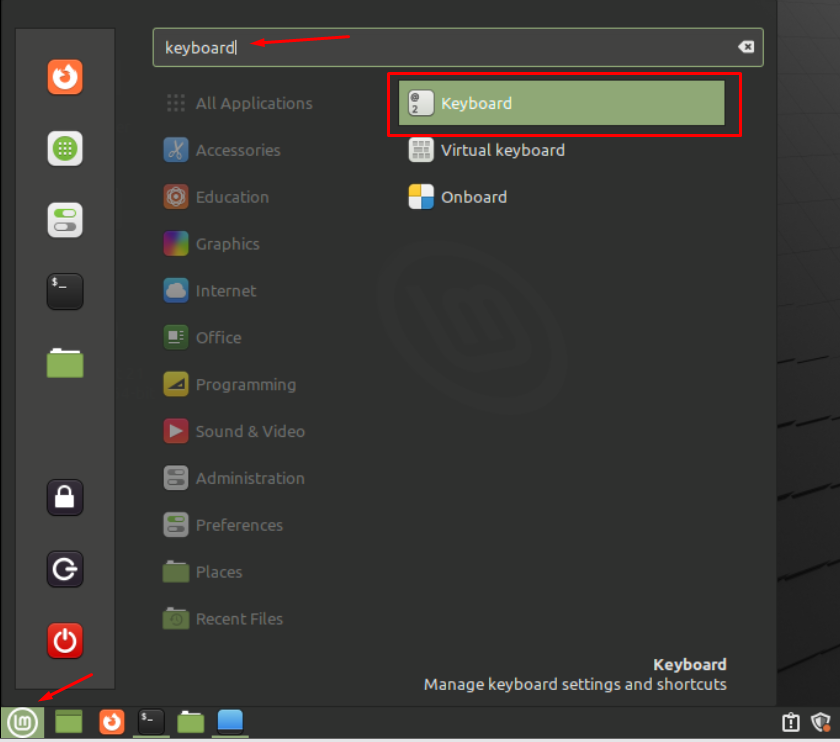Open Terminal from the taskbar

point(151,722)
